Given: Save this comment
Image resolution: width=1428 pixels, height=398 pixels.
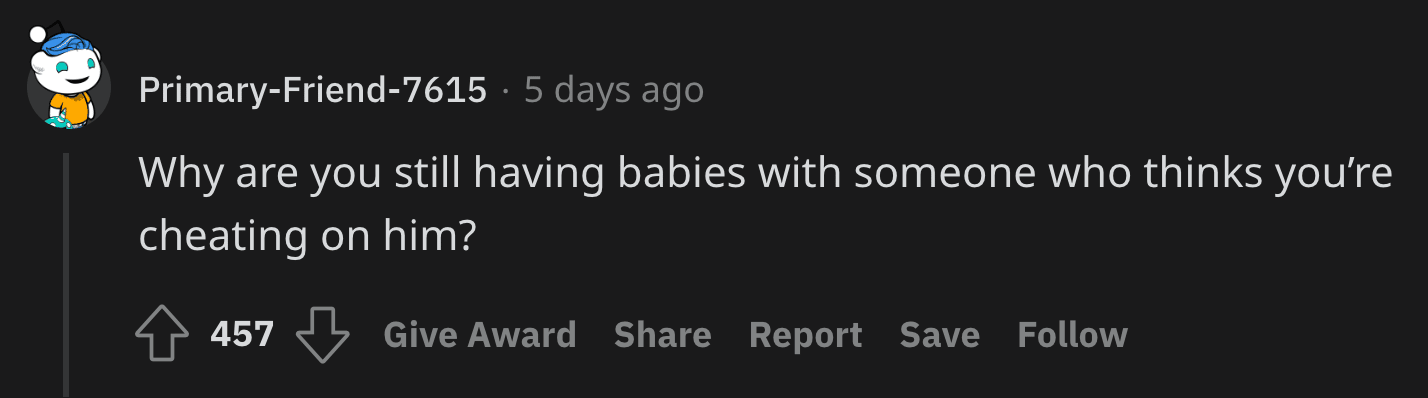Looking at the screenshot, I should pos(940,335).
